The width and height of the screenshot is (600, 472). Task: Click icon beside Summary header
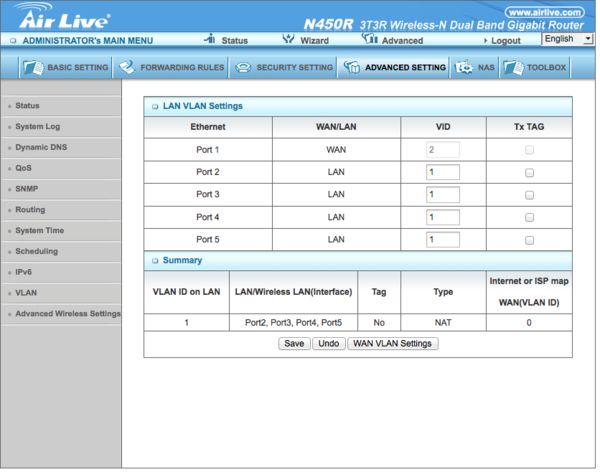click(155, 261)
